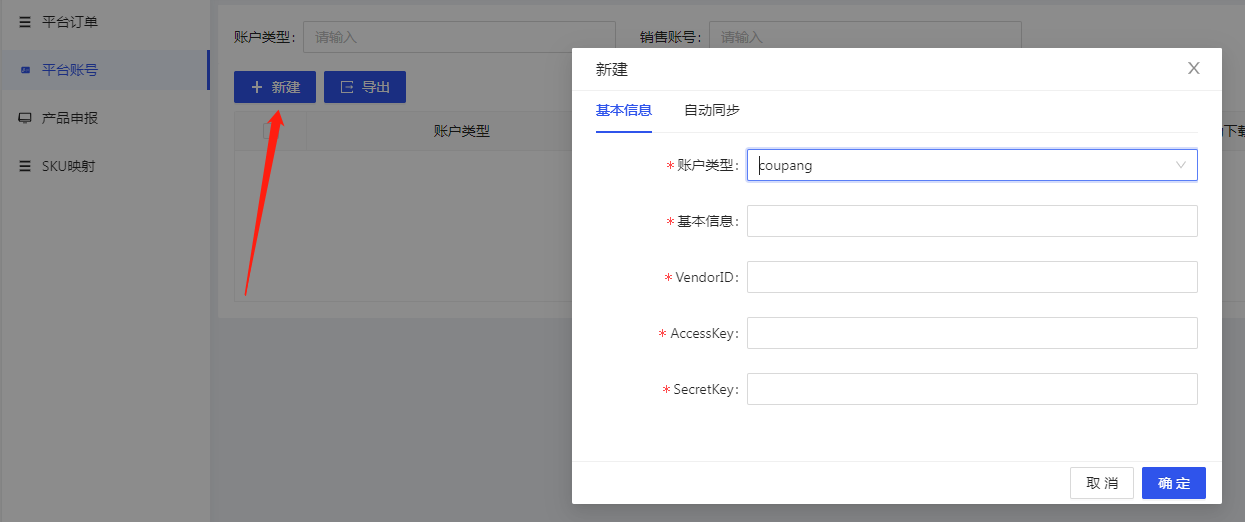Tick the table header select-all checkbox
Image resolution: width=1245 pixels, height=522 pixels.
[x=270, y=131]
